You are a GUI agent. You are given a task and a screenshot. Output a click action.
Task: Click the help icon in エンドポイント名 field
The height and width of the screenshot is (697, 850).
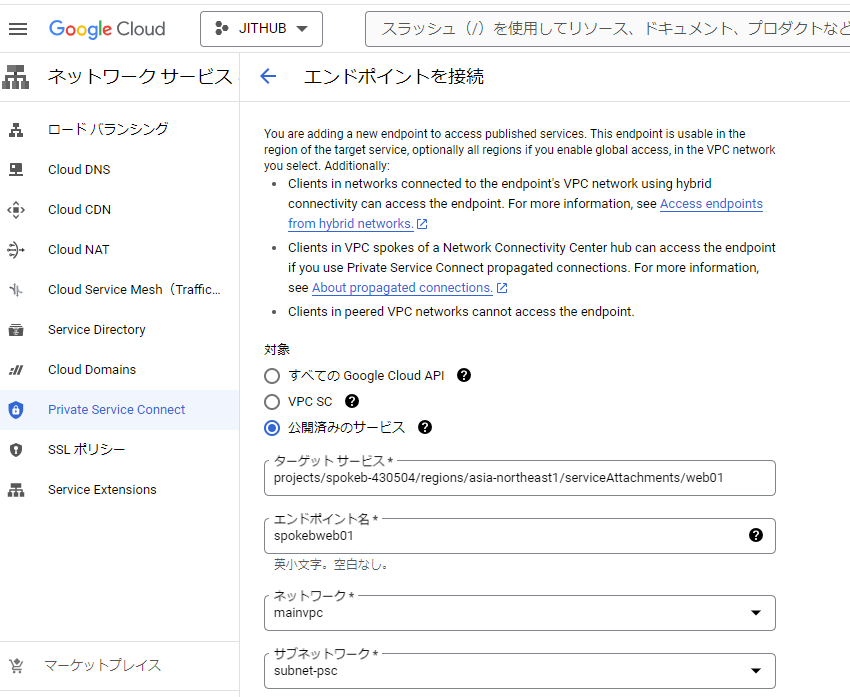click(x=756, y=535)
